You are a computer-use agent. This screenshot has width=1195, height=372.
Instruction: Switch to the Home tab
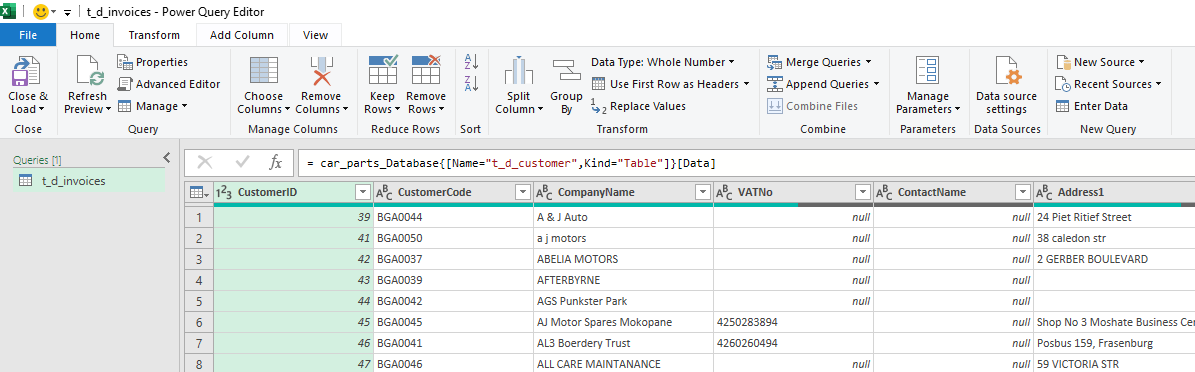click(85, 35)
